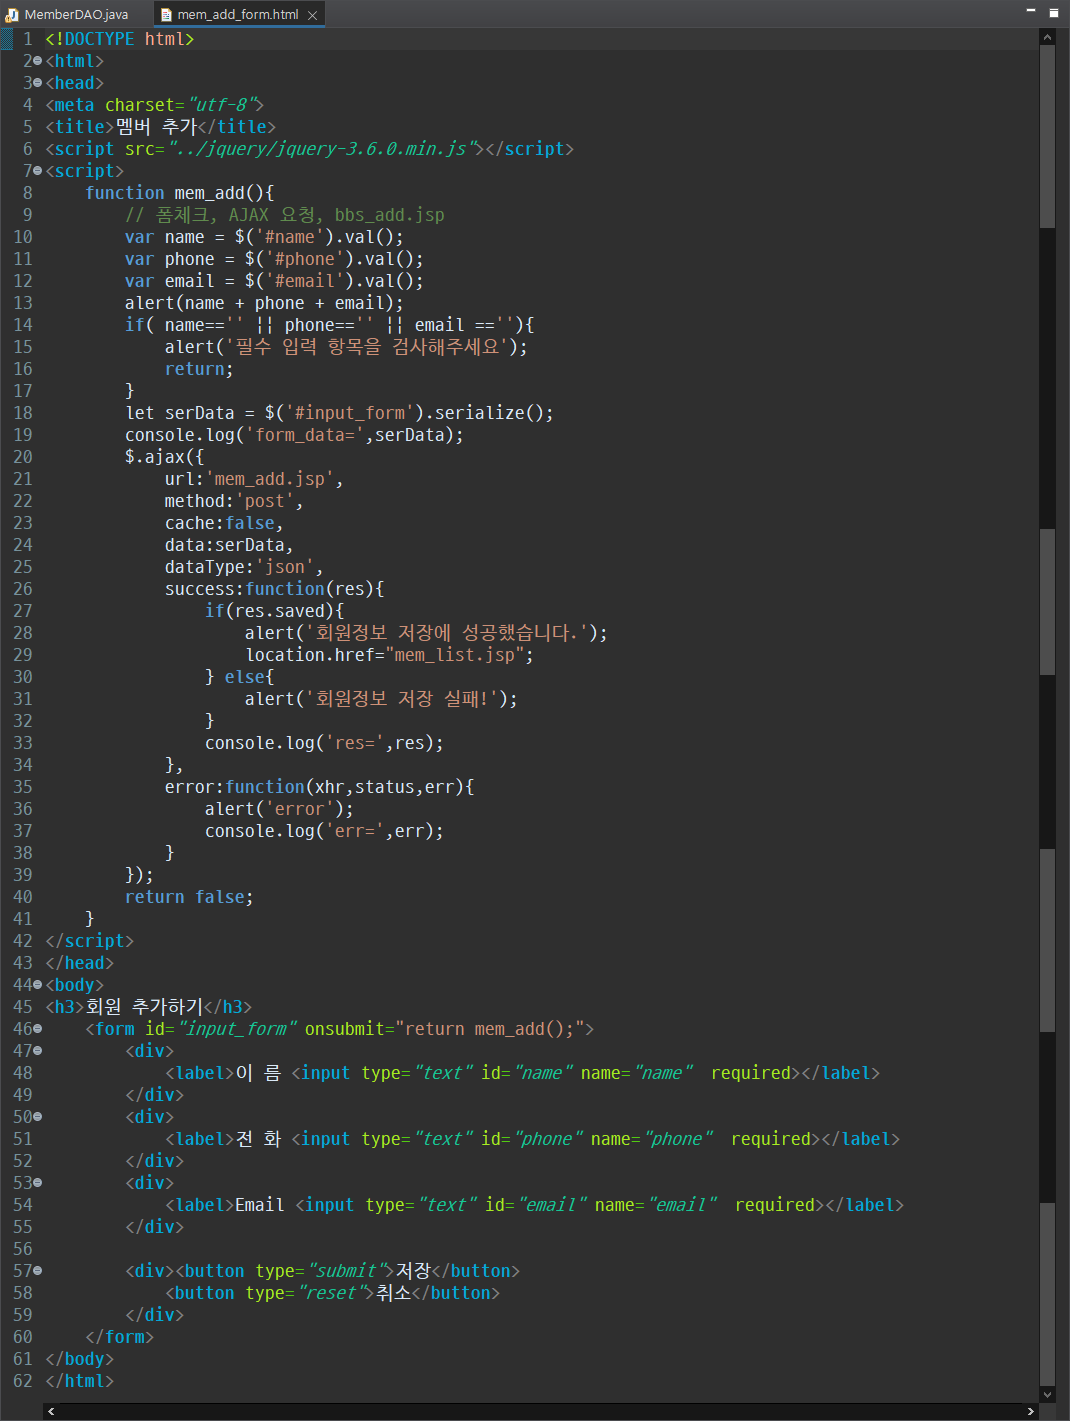This screenshot has width=1070, height=1421.
Task: Click the 'alert(name + phone + email);' line
Action: pos(264,303)
